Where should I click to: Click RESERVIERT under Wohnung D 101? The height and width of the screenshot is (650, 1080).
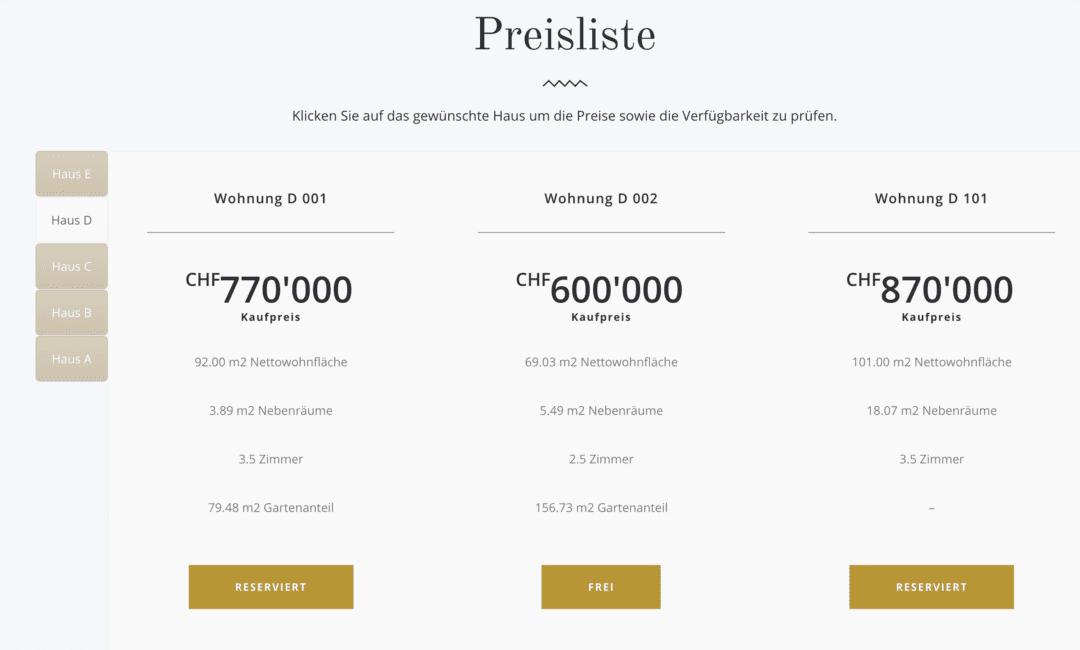931,587
